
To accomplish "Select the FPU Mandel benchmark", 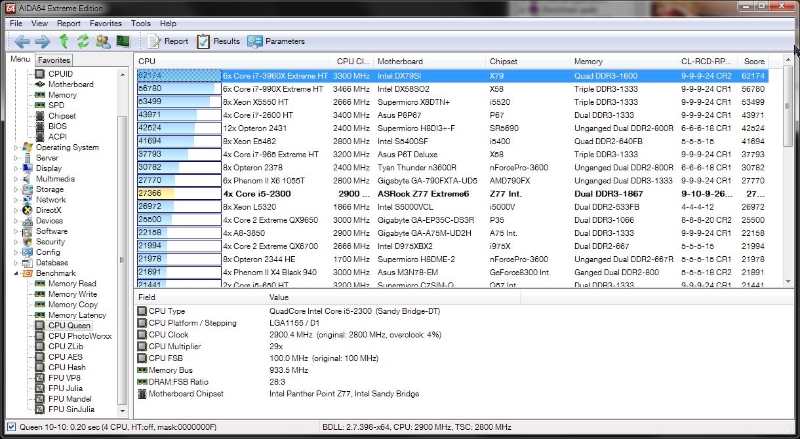I will [69, 399].
